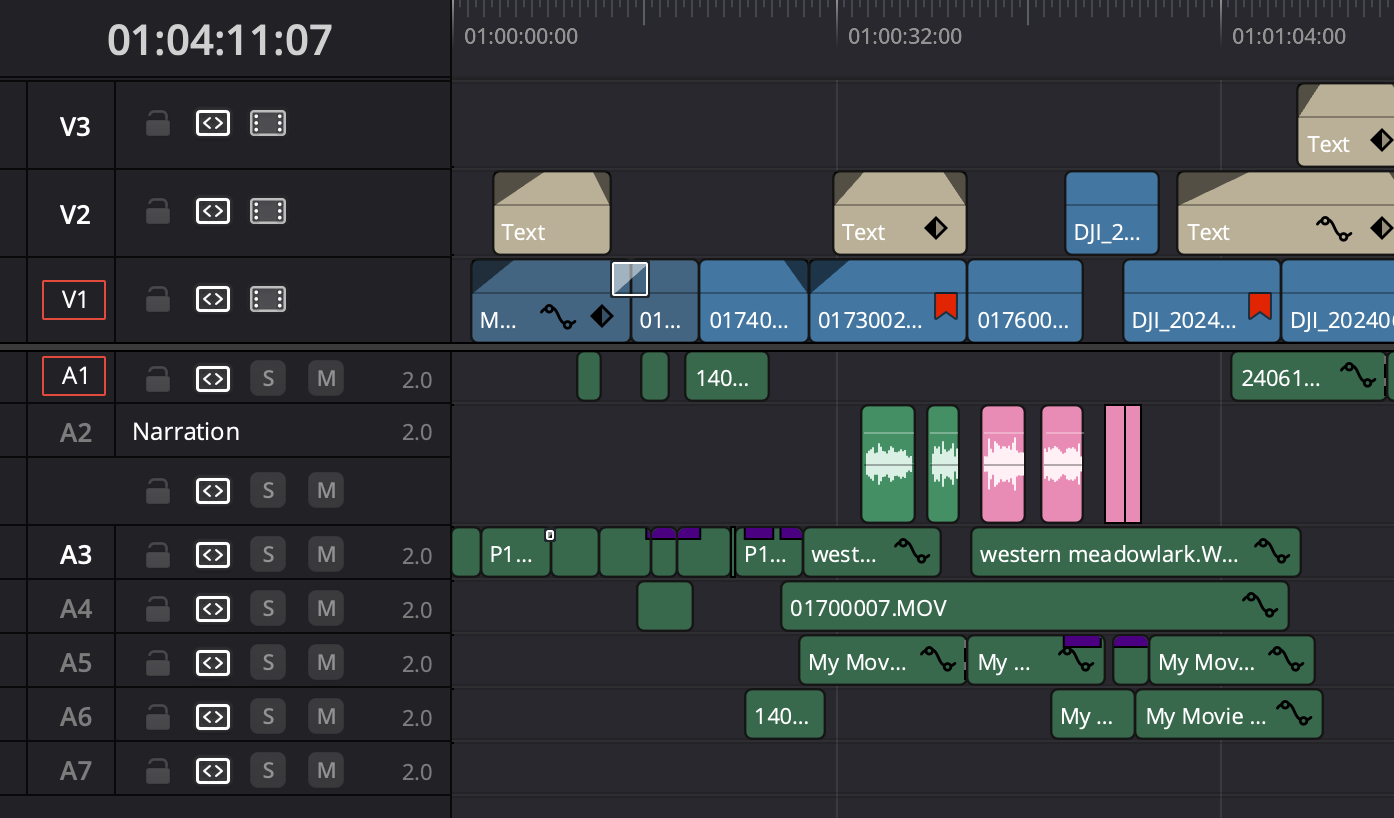This screenshot has height=818, width=1394.
Task: Select the V3 track header label
Action: coord(75,127)
